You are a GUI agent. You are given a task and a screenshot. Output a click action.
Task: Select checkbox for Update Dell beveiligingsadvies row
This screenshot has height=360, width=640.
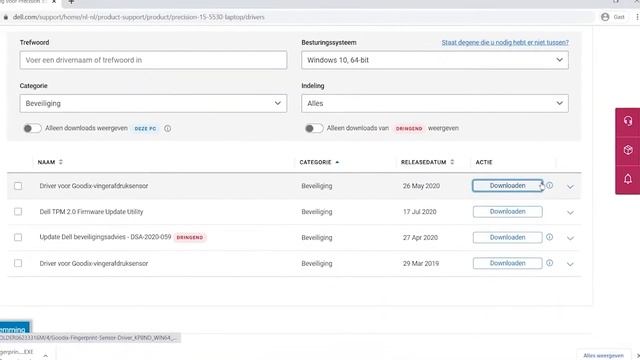(x=18, y=237)
